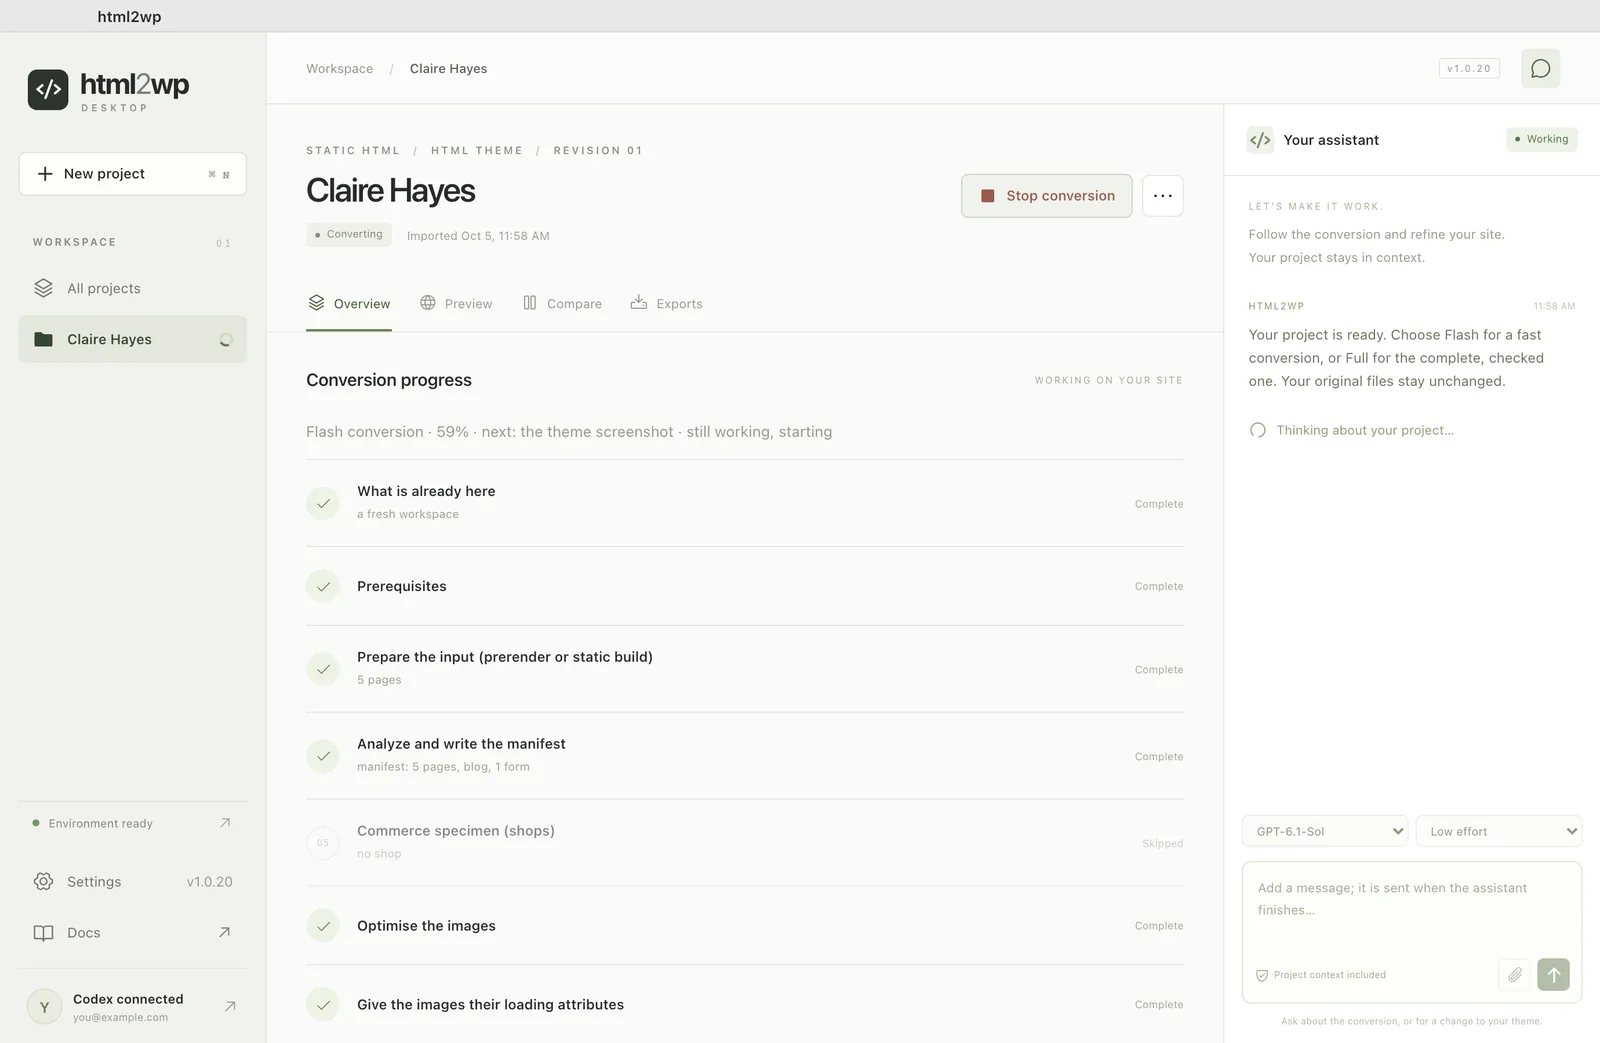Open the three-dots more options button
The width and height of the screenshot is (1600, 1043).
[1162, 196]
